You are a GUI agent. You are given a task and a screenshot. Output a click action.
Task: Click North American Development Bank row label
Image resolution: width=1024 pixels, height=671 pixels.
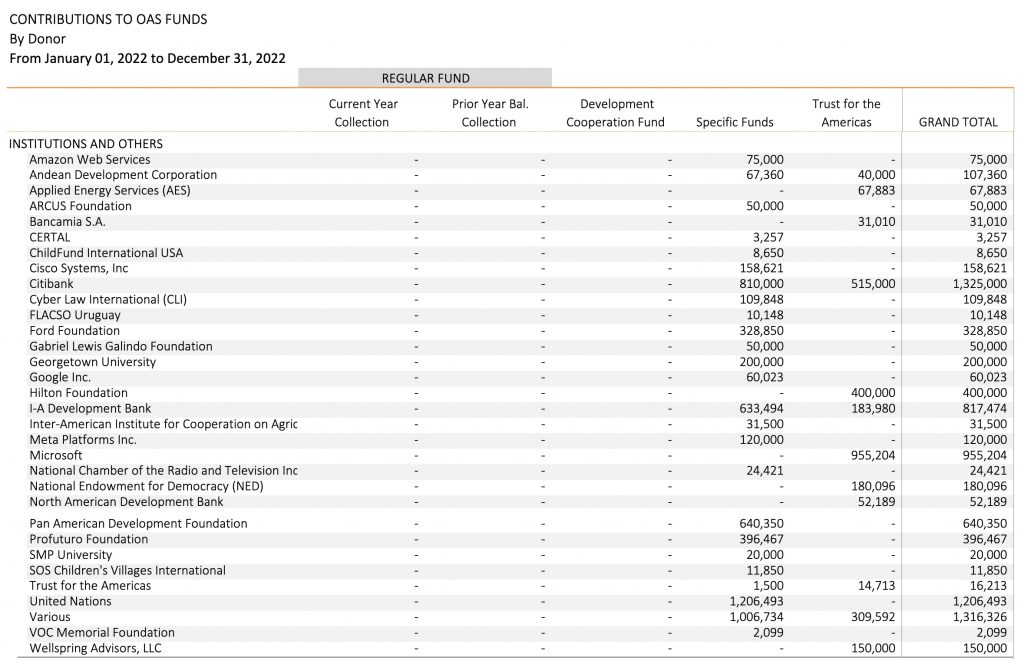(x=126, y=502)
